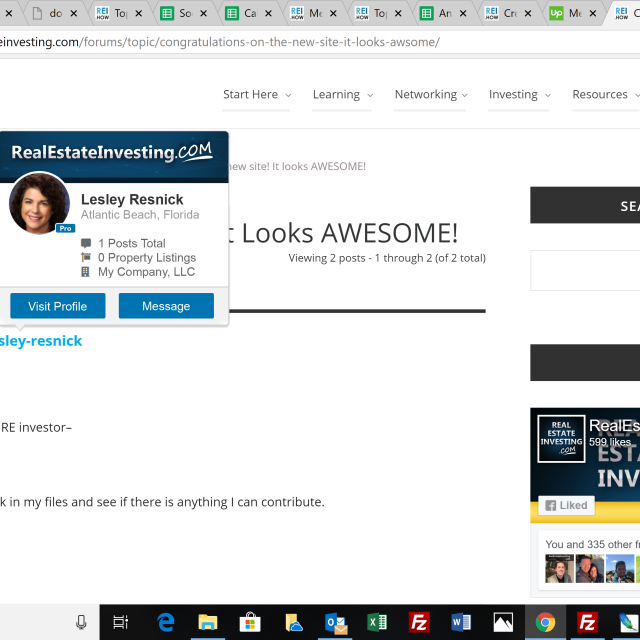640x640 pixels.
Task: Click 'Viewing 2 posts - 1 through 2' text
Action: tap(387, 258)
